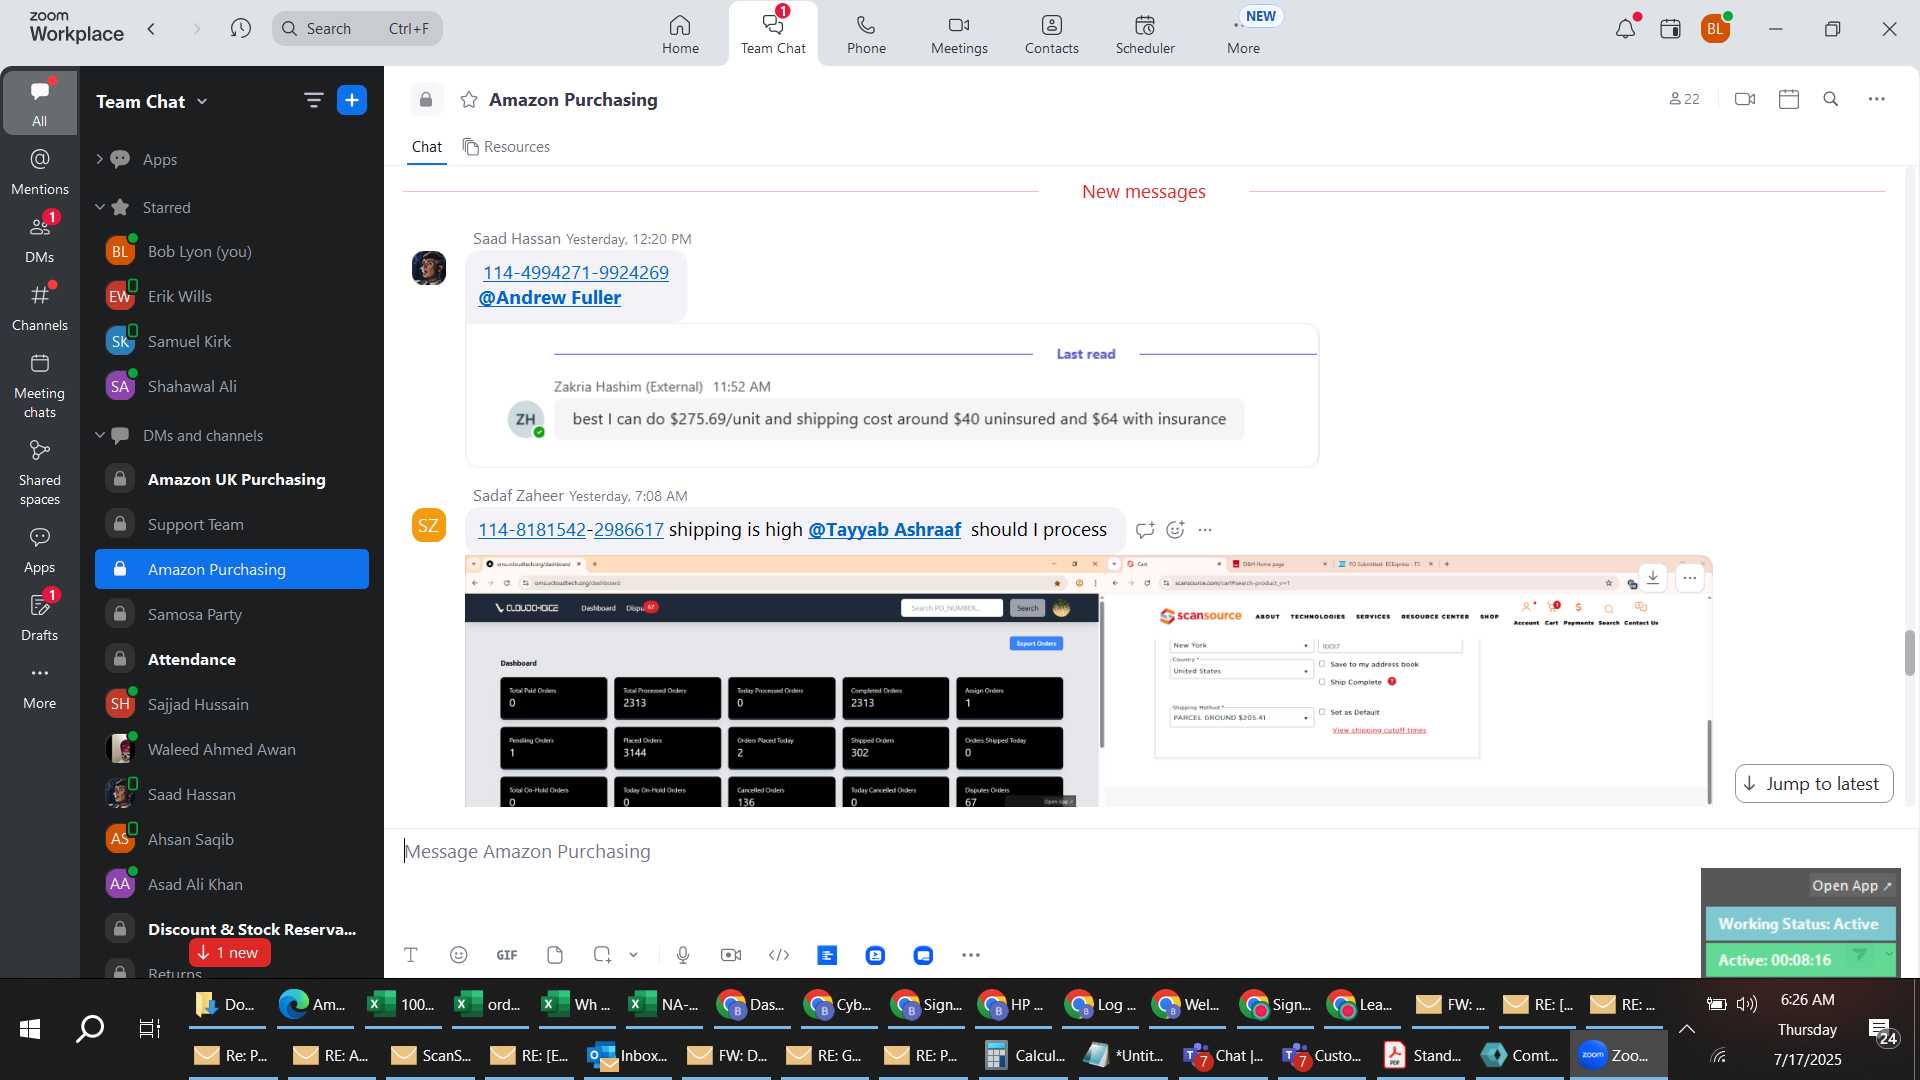Open Shared spaces in sidebar
This screenshot has width=1920, height=1080.
pyautogui.click(x=40, y=472)
